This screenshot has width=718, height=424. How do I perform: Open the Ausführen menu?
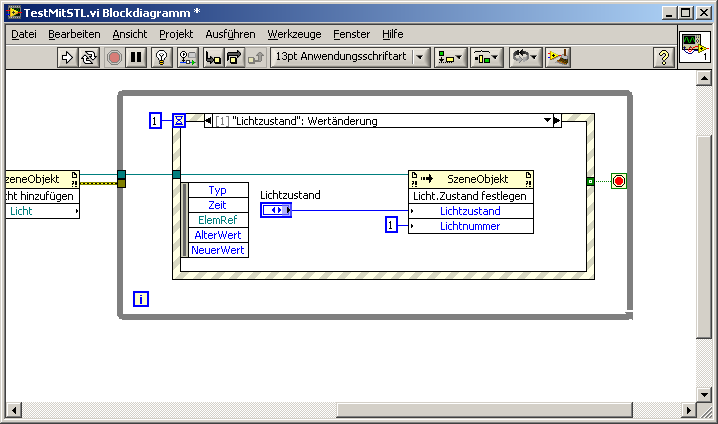point(230,34)
